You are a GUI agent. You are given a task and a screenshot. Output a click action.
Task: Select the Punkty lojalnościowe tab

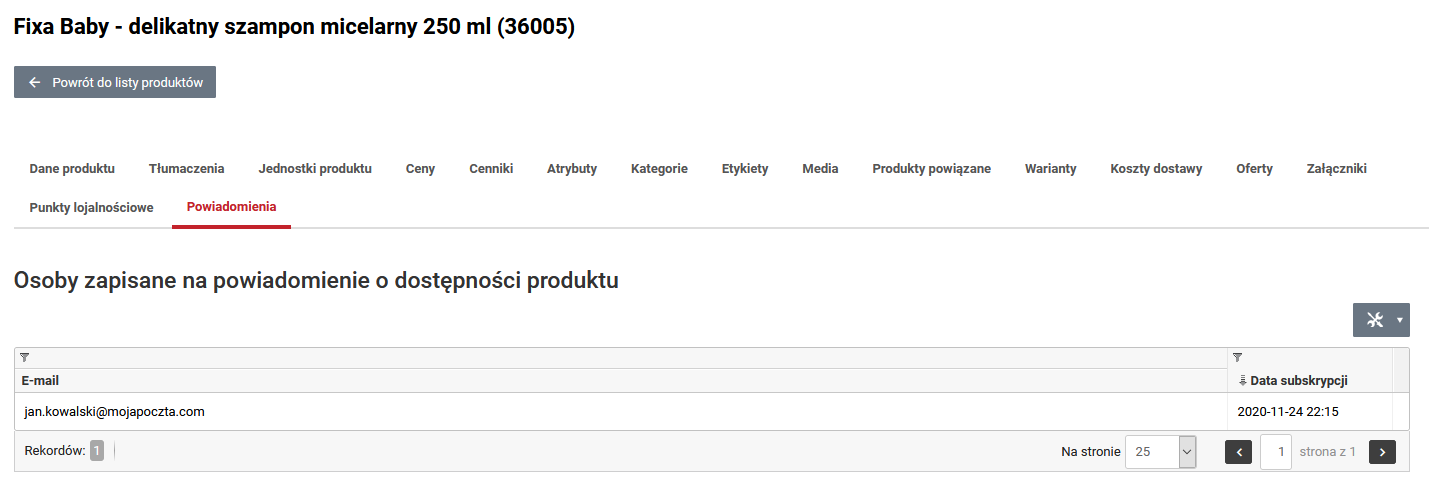pyautogui.click(x=91, y=207)
